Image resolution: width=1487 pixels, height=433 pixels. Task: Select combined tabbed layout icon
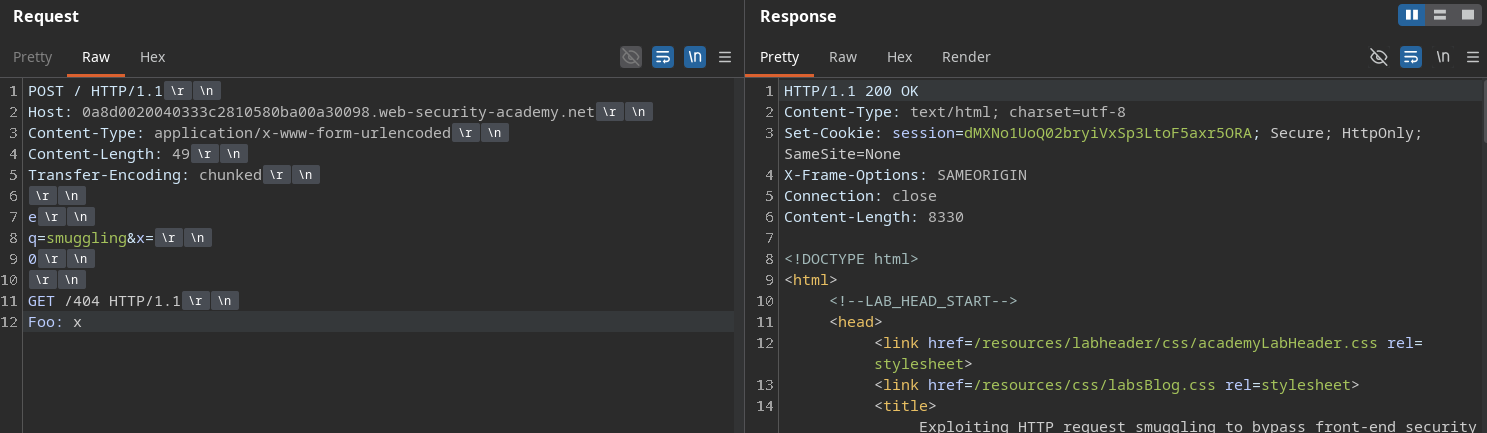(x=1467, y=15)
